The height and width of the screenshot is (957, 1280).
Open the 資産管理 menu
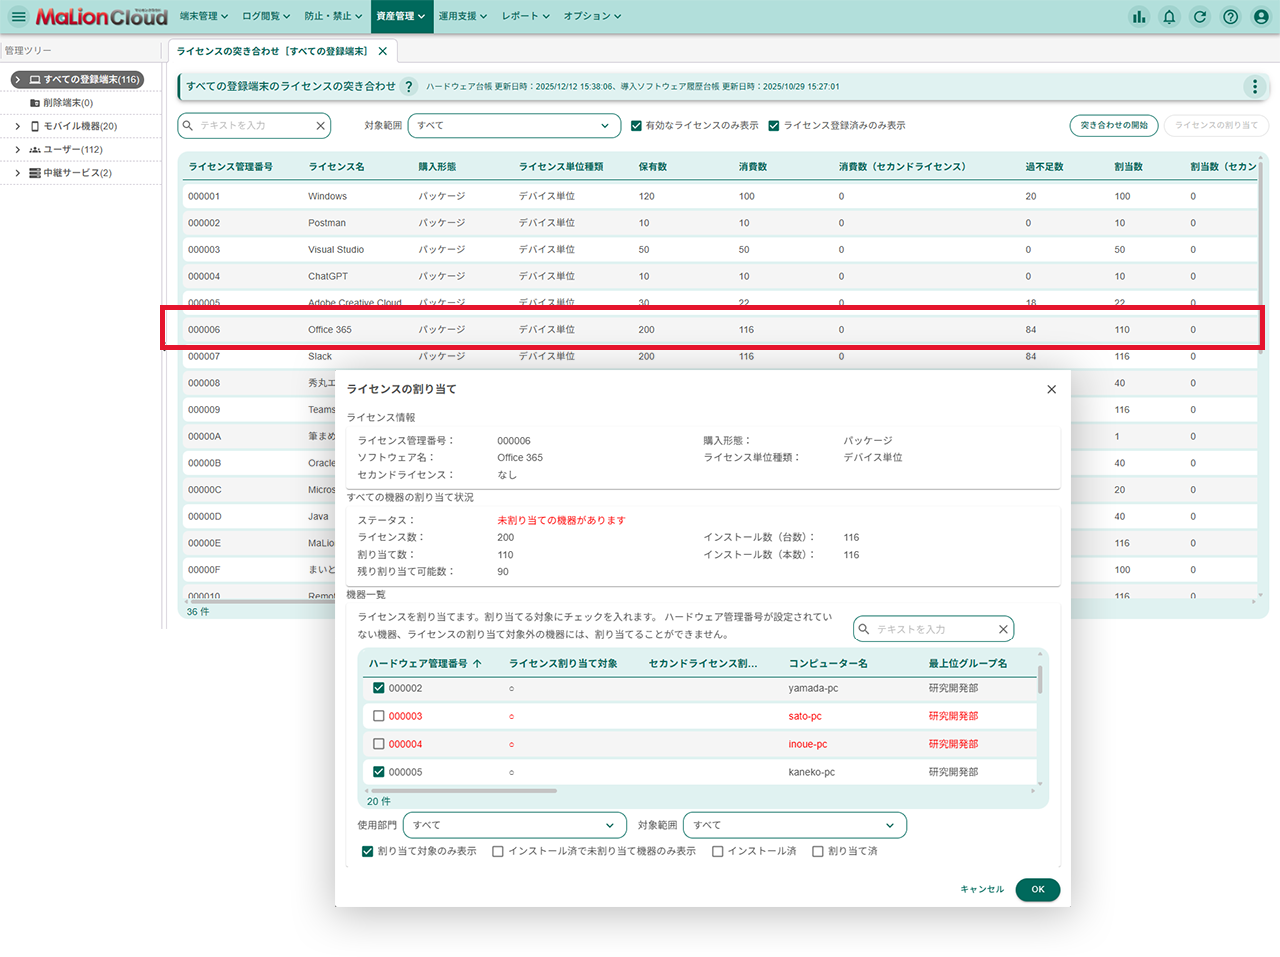400,16
